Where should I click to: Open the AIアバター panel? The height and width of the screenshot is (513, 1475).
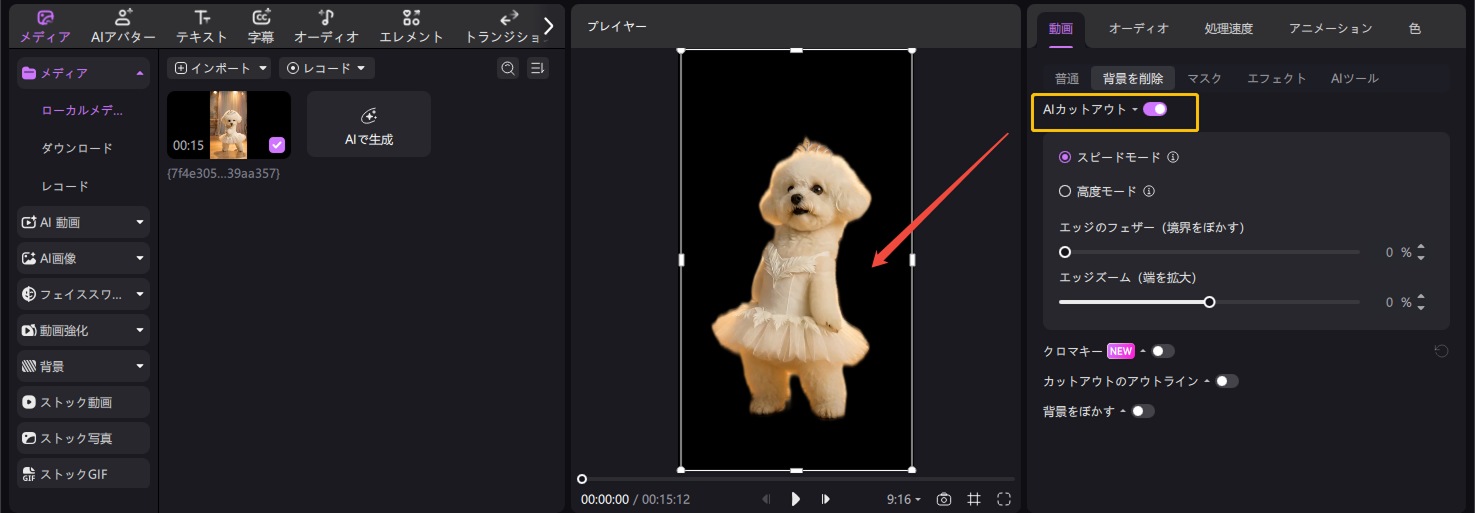point(123,27)
